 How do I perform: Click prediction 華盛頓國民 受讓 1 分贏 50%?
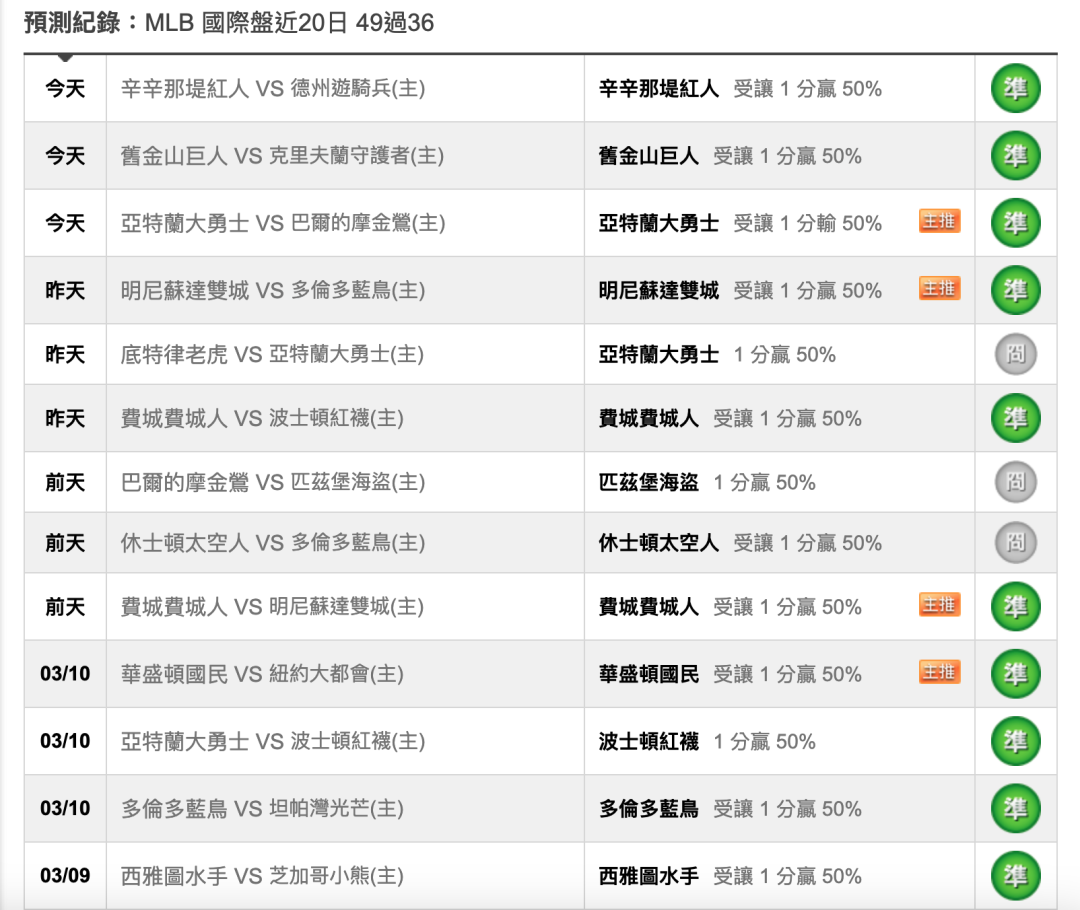click(x=730, y=674)
